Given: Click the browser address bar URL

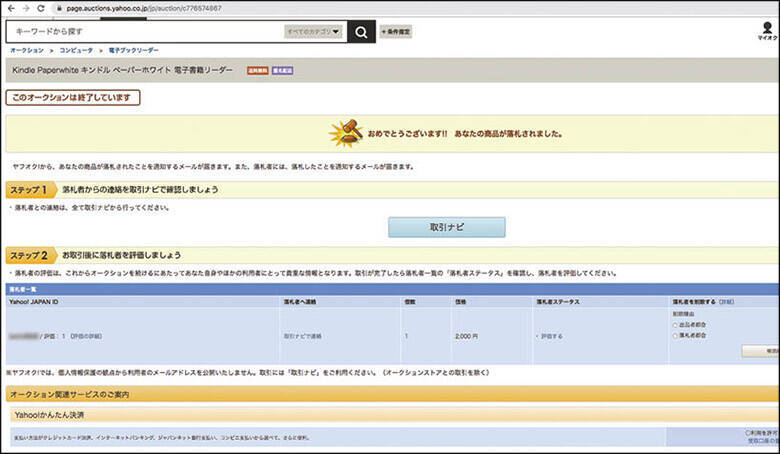Looking at the screenshot, I should (150, 7).
